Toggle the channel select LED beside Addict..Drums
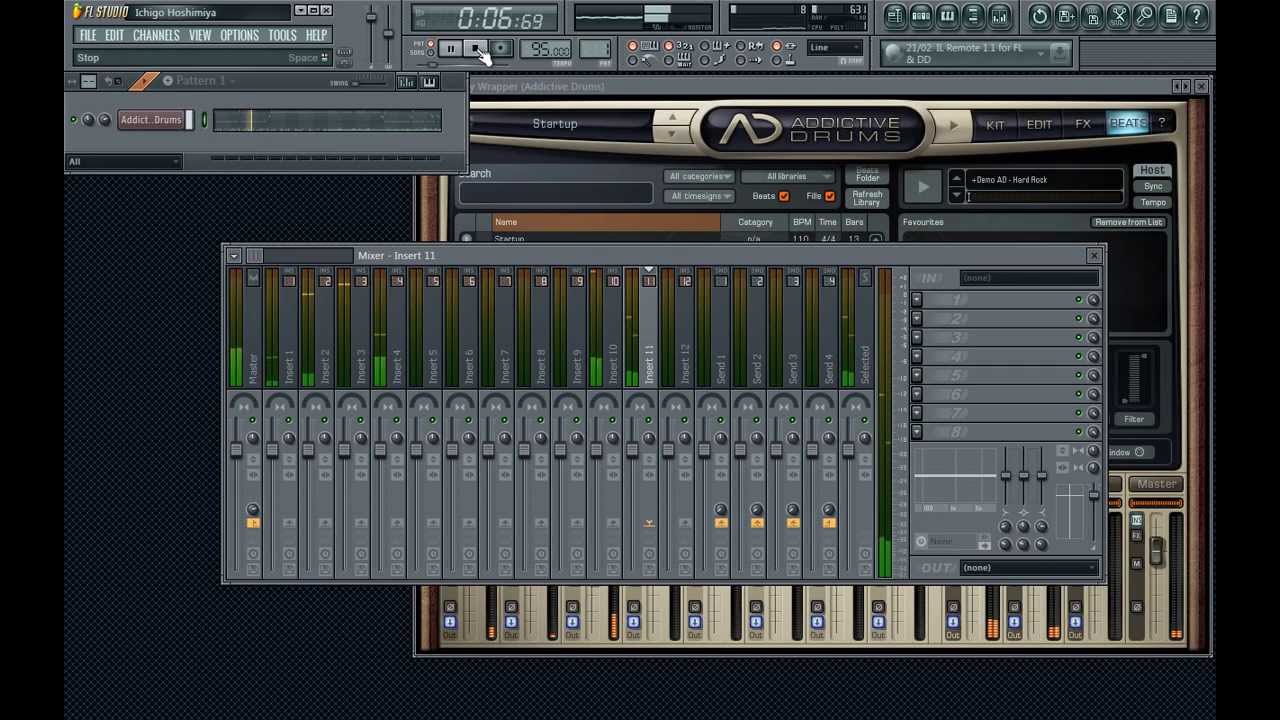The width and height of the screenshot is (1280, 720). coord(204,120)
